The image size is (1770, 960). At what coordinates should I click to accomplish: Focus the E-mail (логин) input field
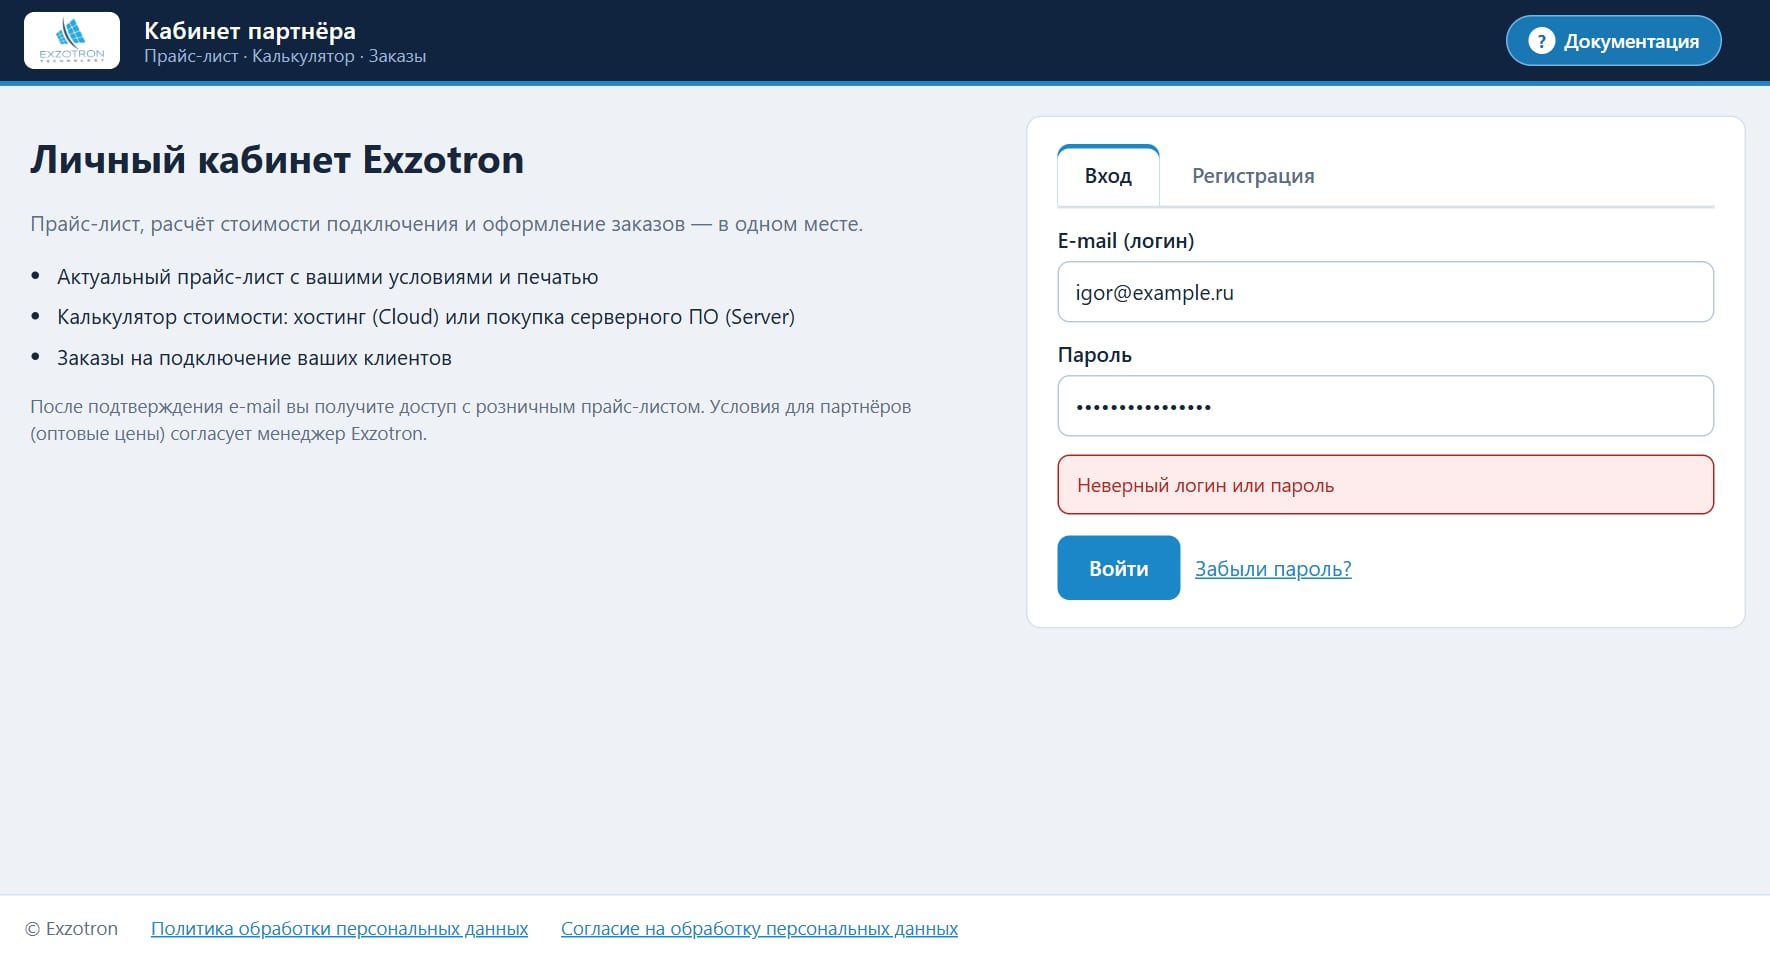[x=1385, y=292]
